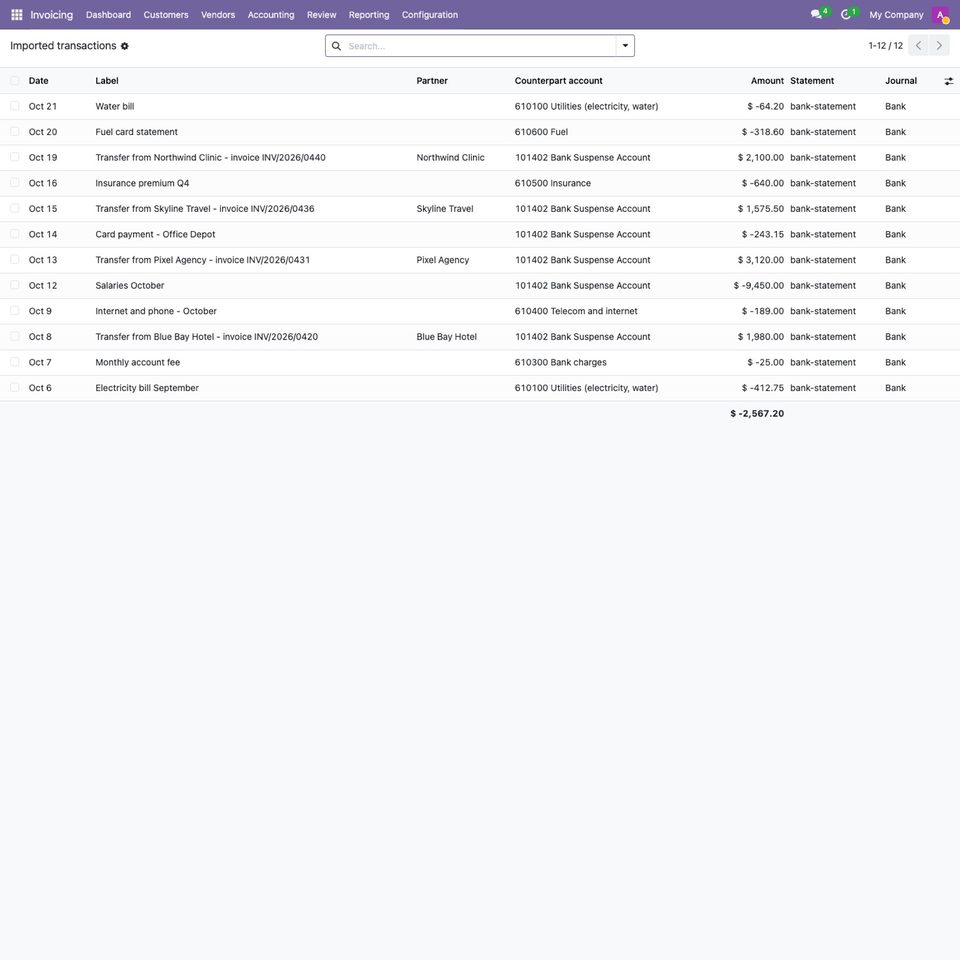This screenshot has height=960, width=960.
Task: Click the gear icon beside Imported transactions
Action: pos(125,46)
